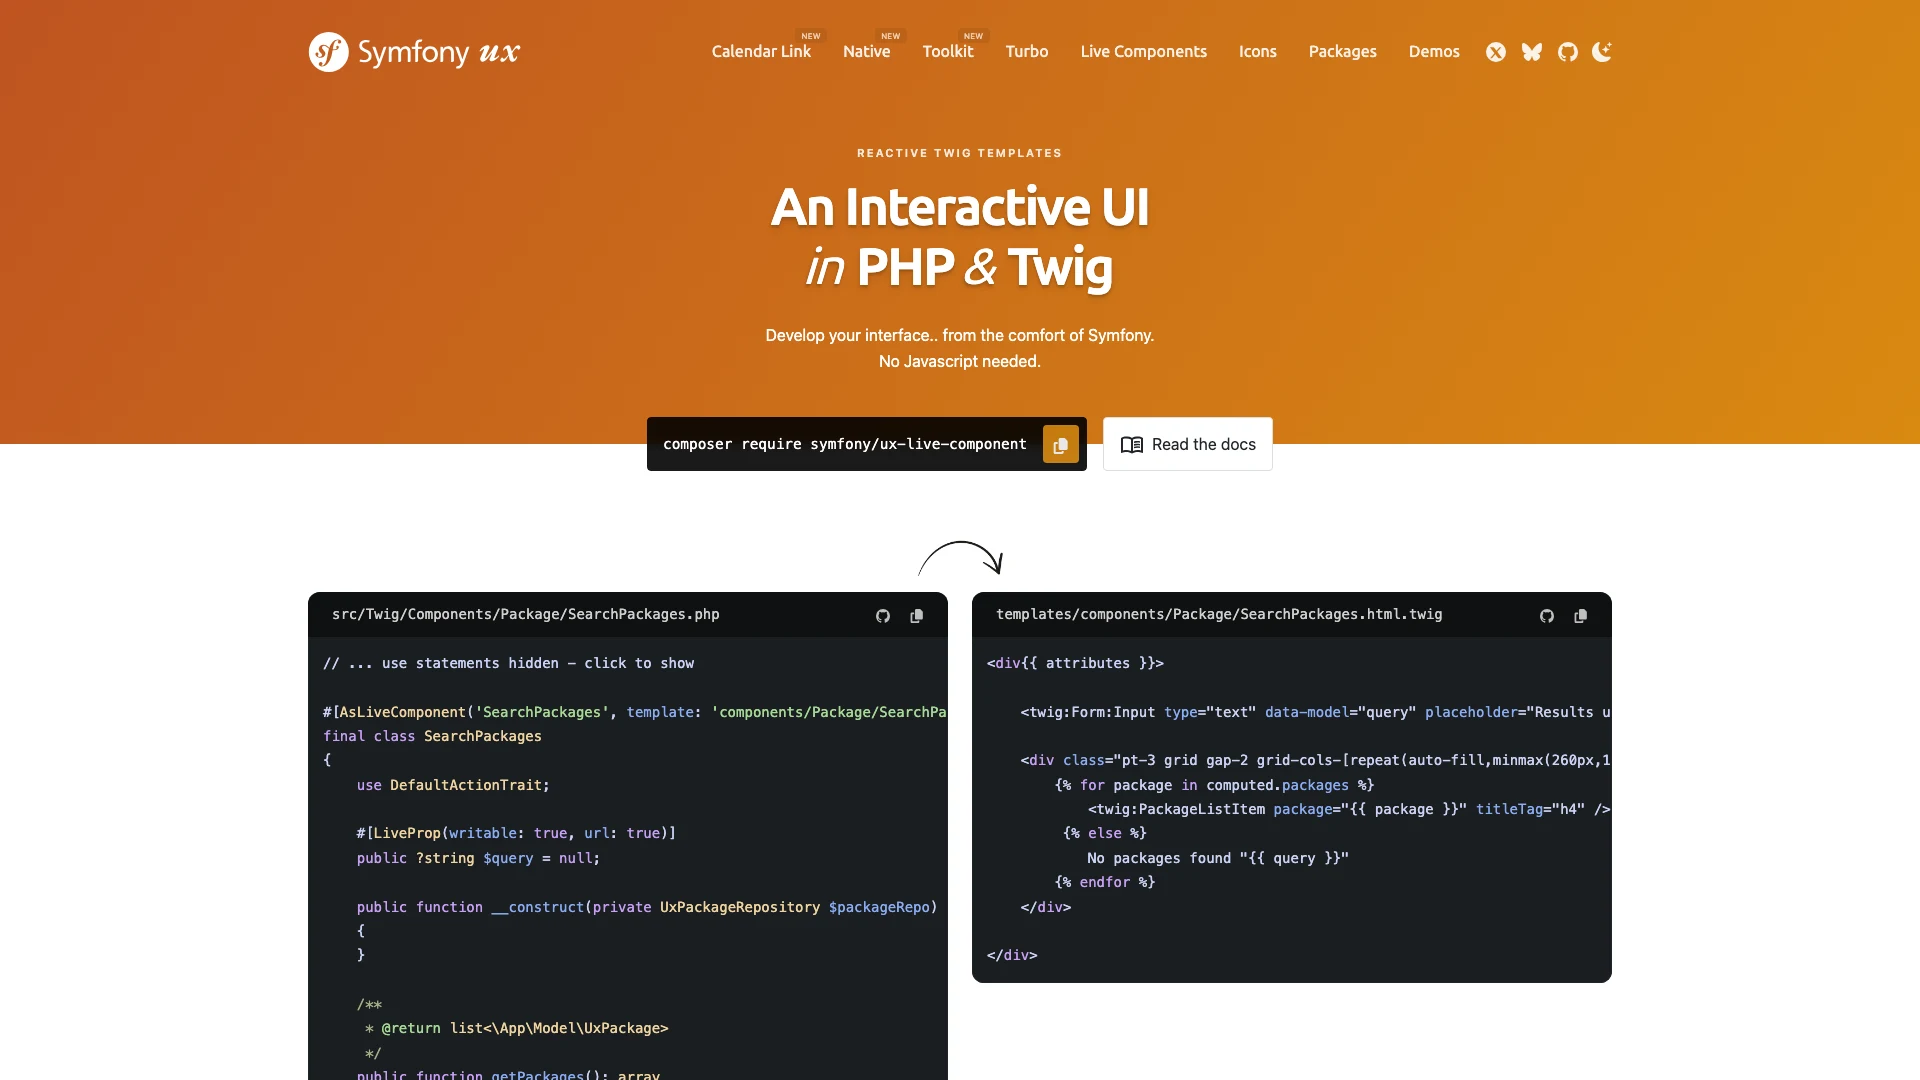The height and width of the screenshot is (1080, 1920).
Task: Click the '__construct' function line
Action: (x=647, y=907)
